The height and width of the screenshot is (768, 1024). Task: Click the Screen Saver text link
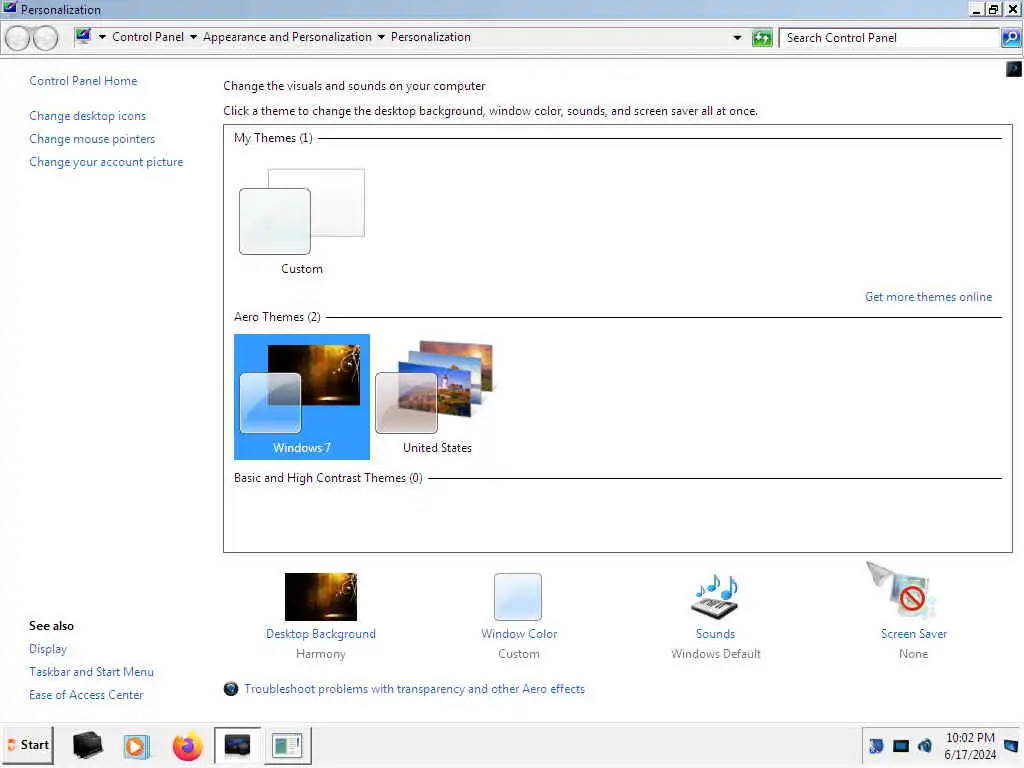click(913, 633)
